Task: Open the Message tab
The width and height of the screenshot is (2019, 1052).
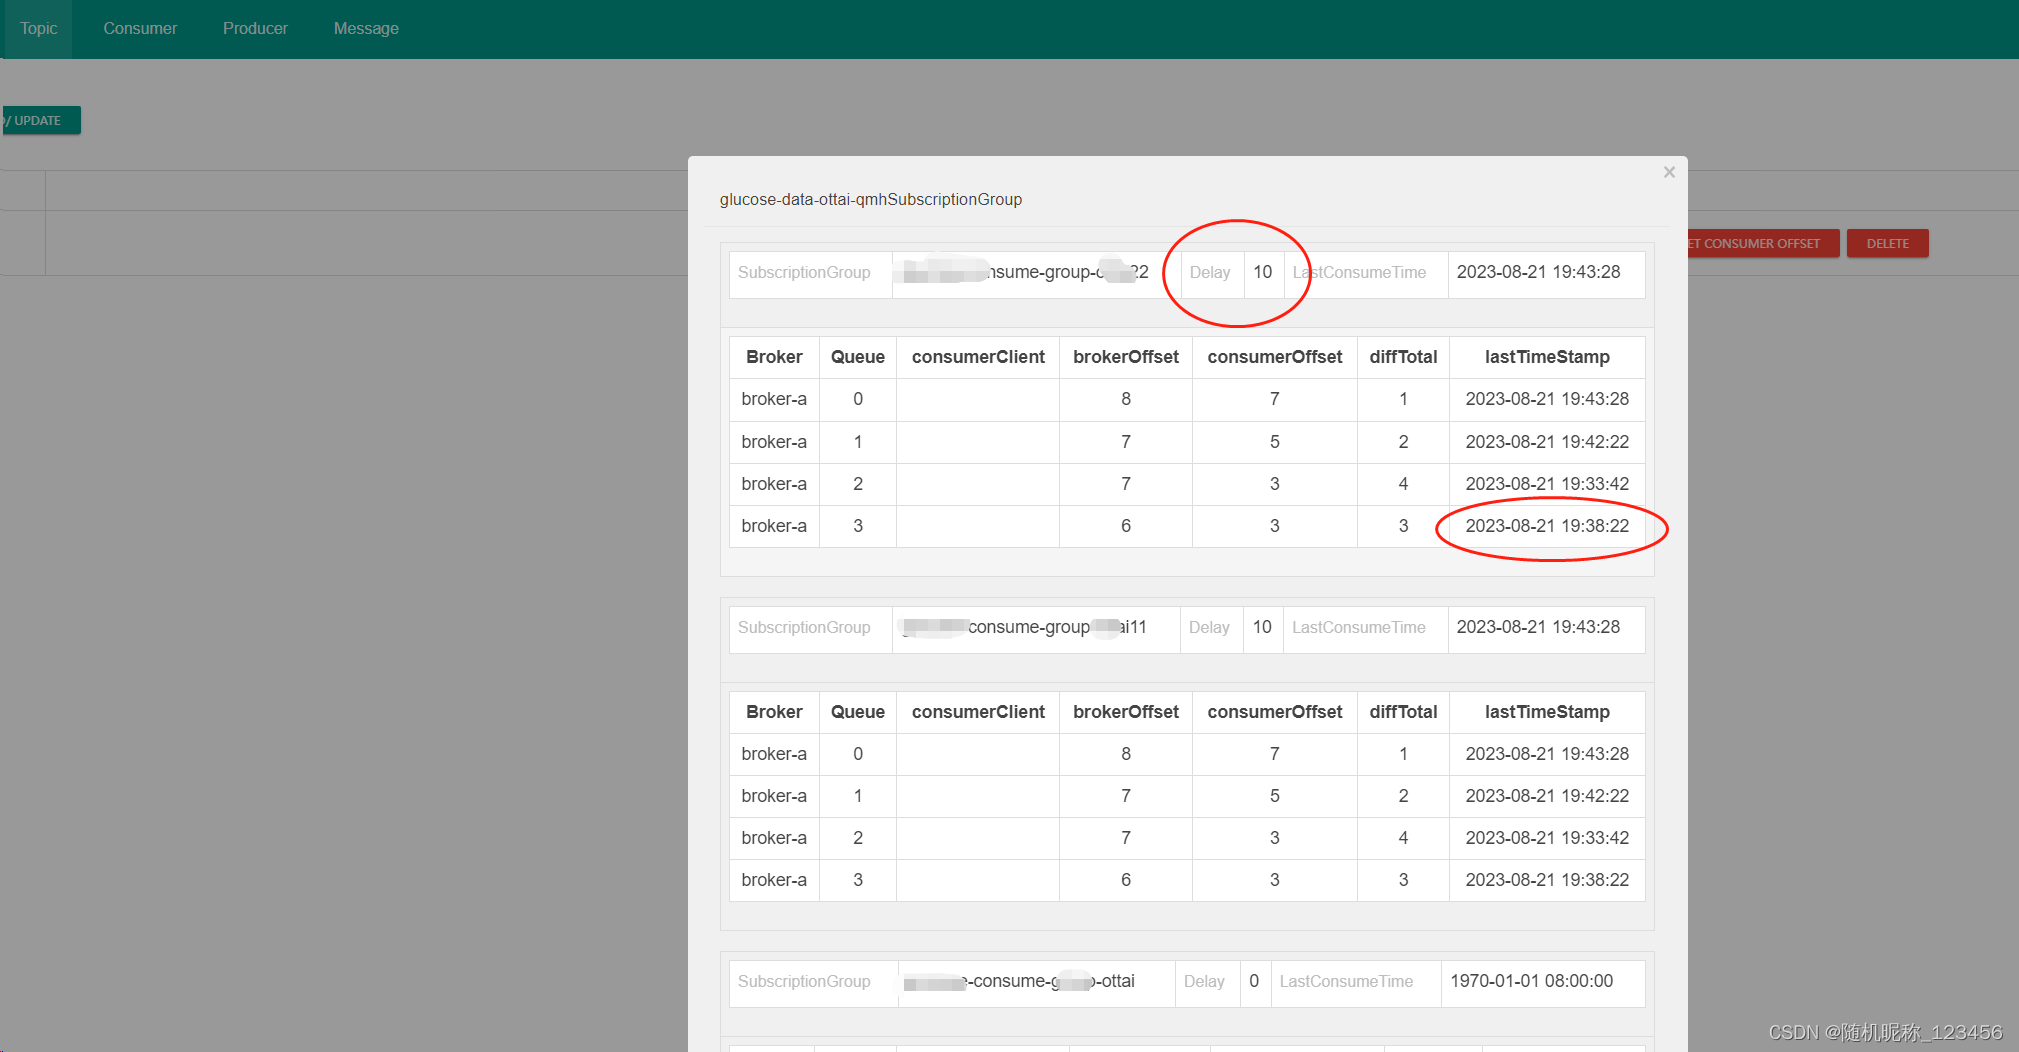Action: (366, 28)
